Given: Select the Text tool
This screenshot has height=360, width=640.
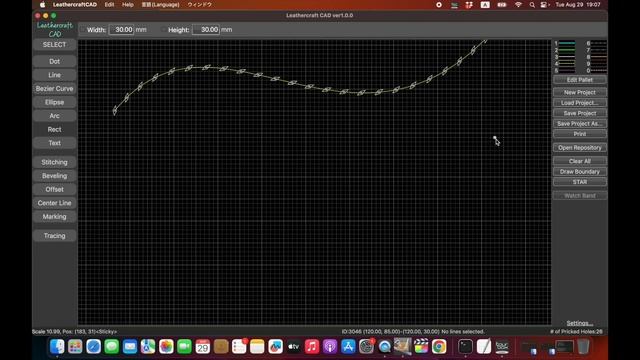Looking at the screenshot, I should click(x=54, y=143).
